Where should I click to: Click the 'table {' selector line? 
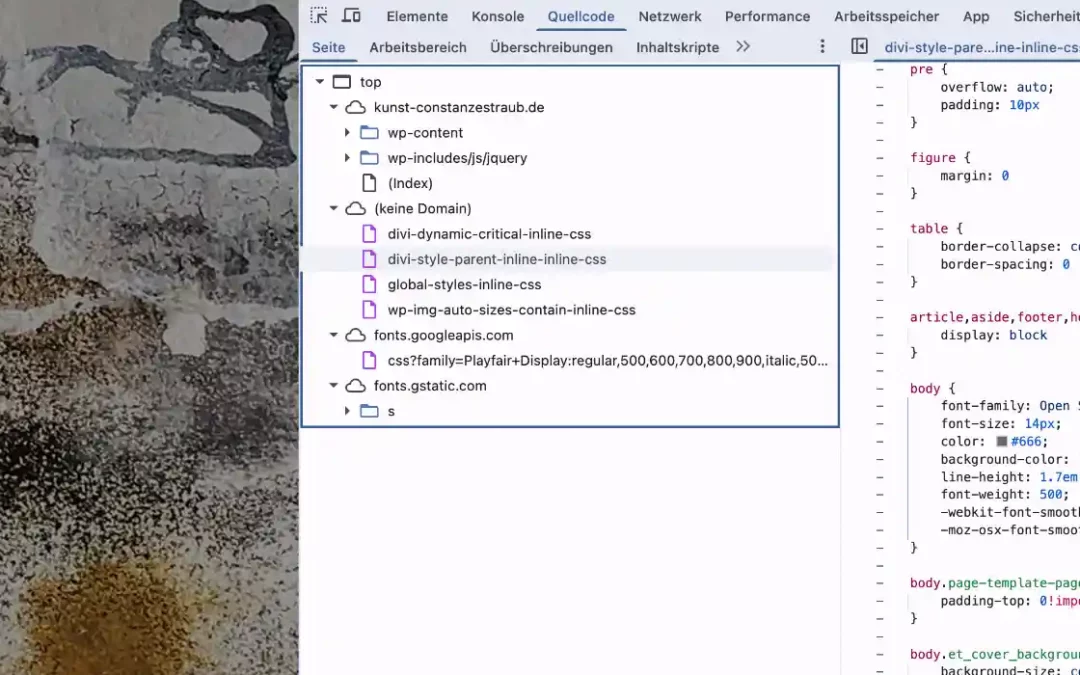(936, 229)
